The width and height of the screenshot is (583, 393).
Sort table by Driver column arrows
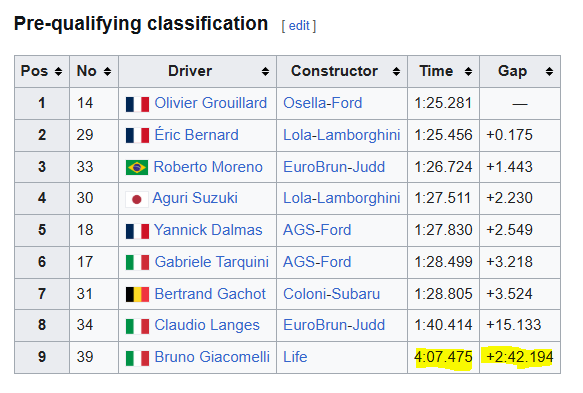click(265, 71)
